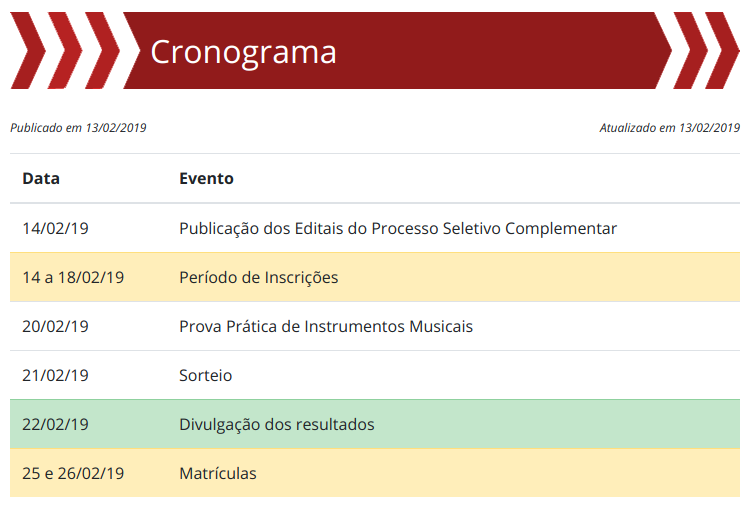Viewport: 754px width, 506px height.
Task: Click the left chevron arrows decoration
Action: pyautogui.click(x=62, y=50)
